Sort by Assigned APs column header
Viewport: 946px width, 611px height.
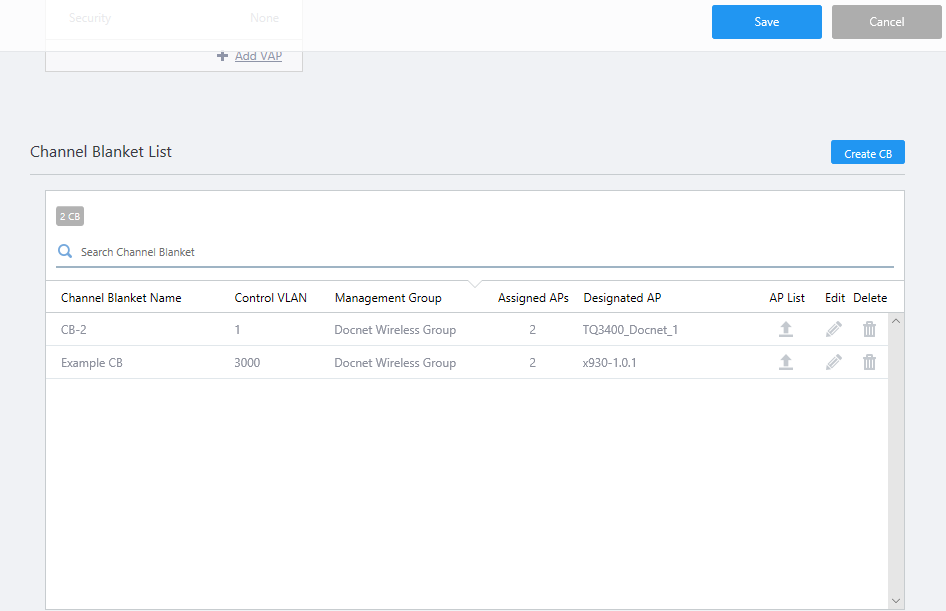coord(533,298)
